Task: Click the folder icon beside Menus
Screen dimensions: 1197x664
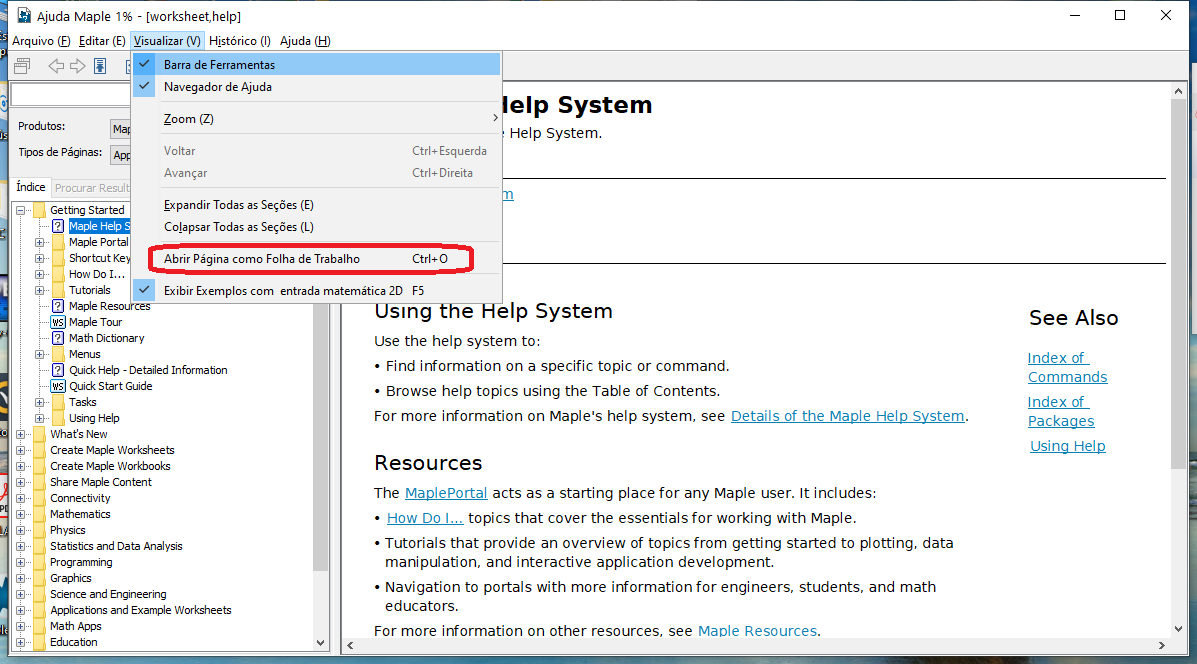Action: [58, 354]
